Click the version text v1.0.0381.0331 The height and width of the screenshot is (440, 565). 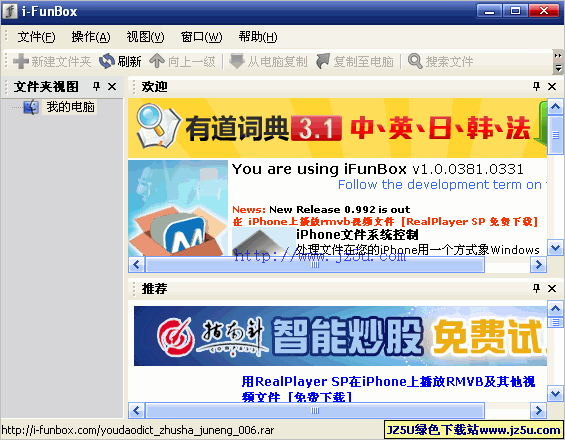pos(468,169)
